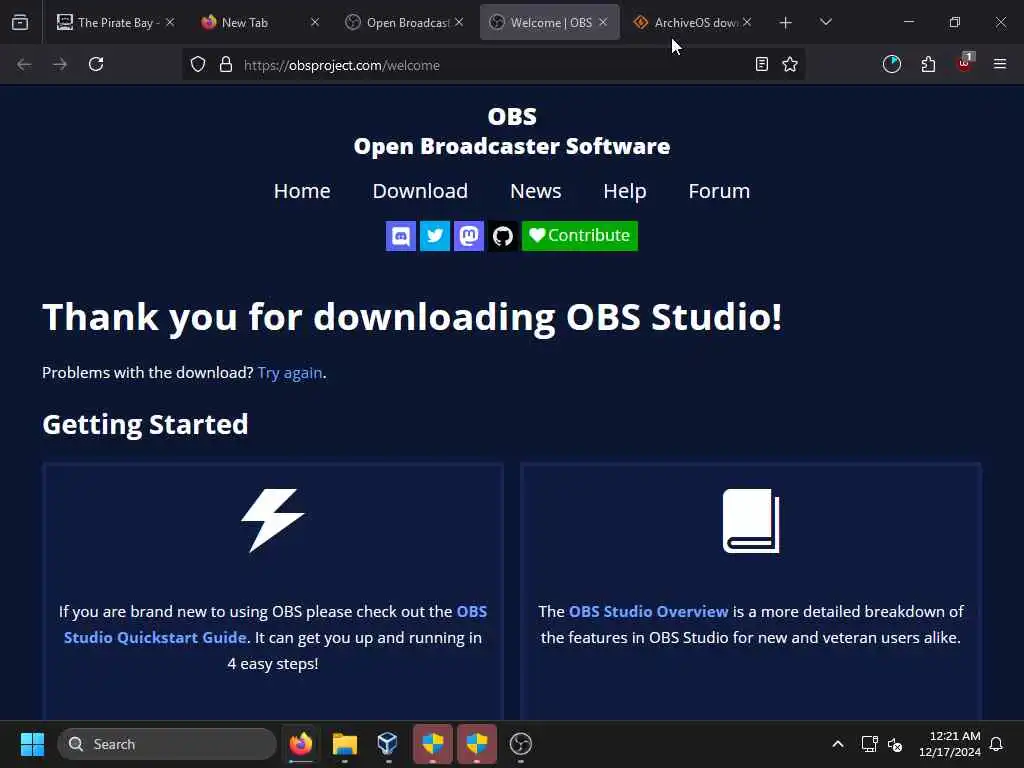Open the network status tray icon

pos(869,744)
